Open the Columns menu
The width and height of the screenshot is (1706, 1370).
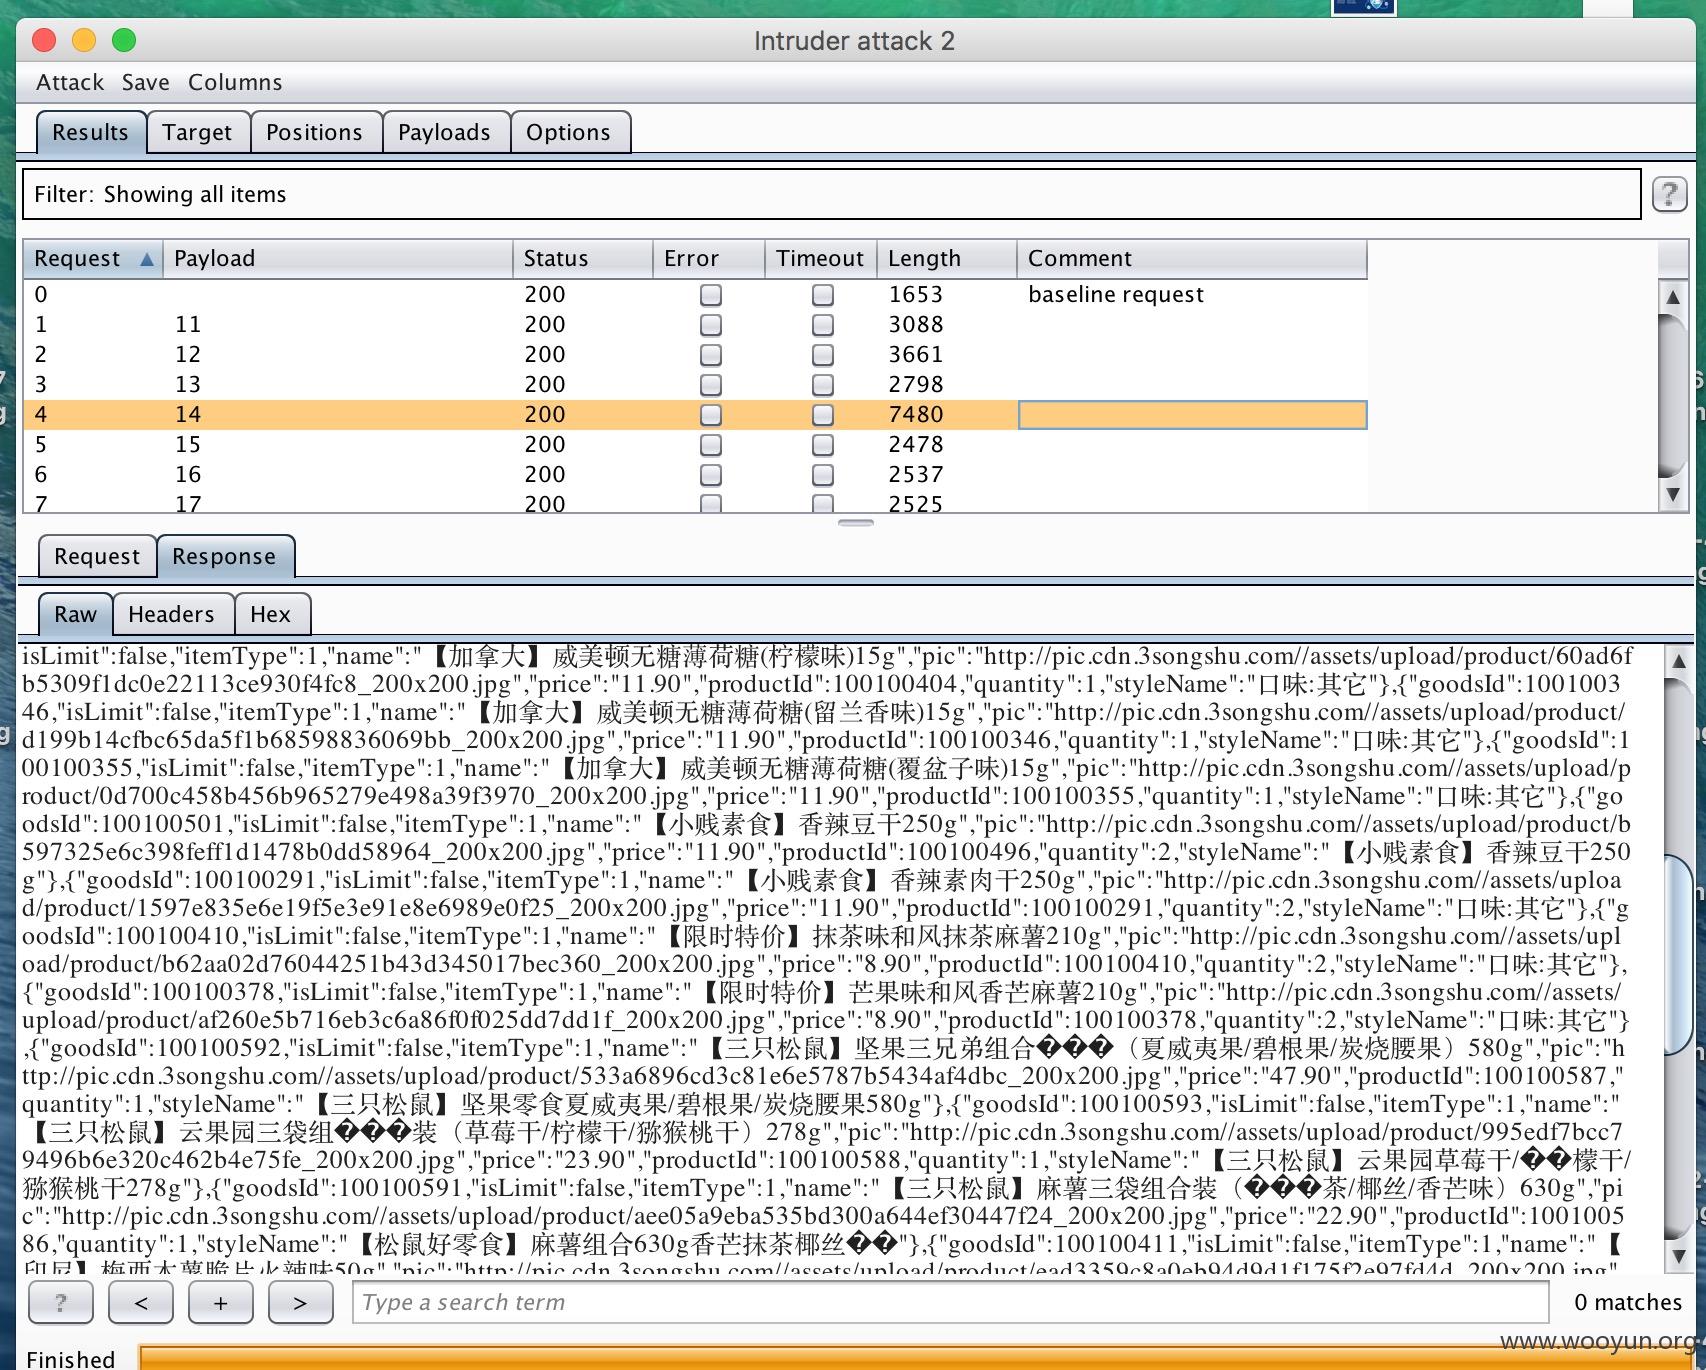tap(235, 82)
